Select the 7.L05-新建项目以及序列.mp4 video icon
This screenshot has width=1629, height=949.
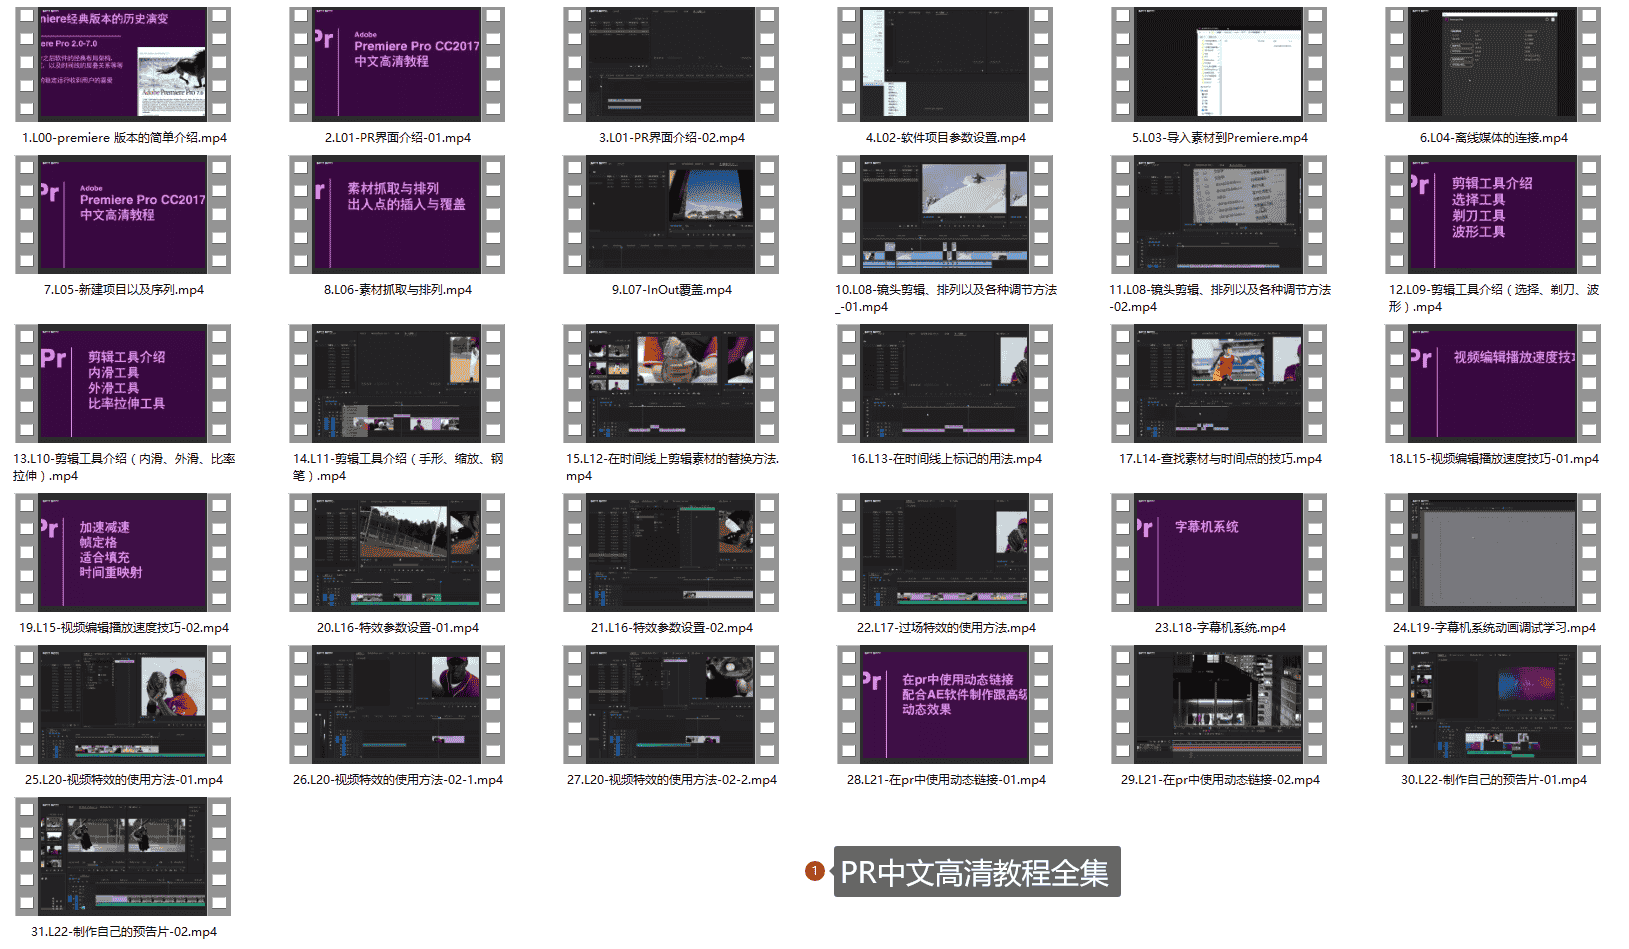coord(123,214)
